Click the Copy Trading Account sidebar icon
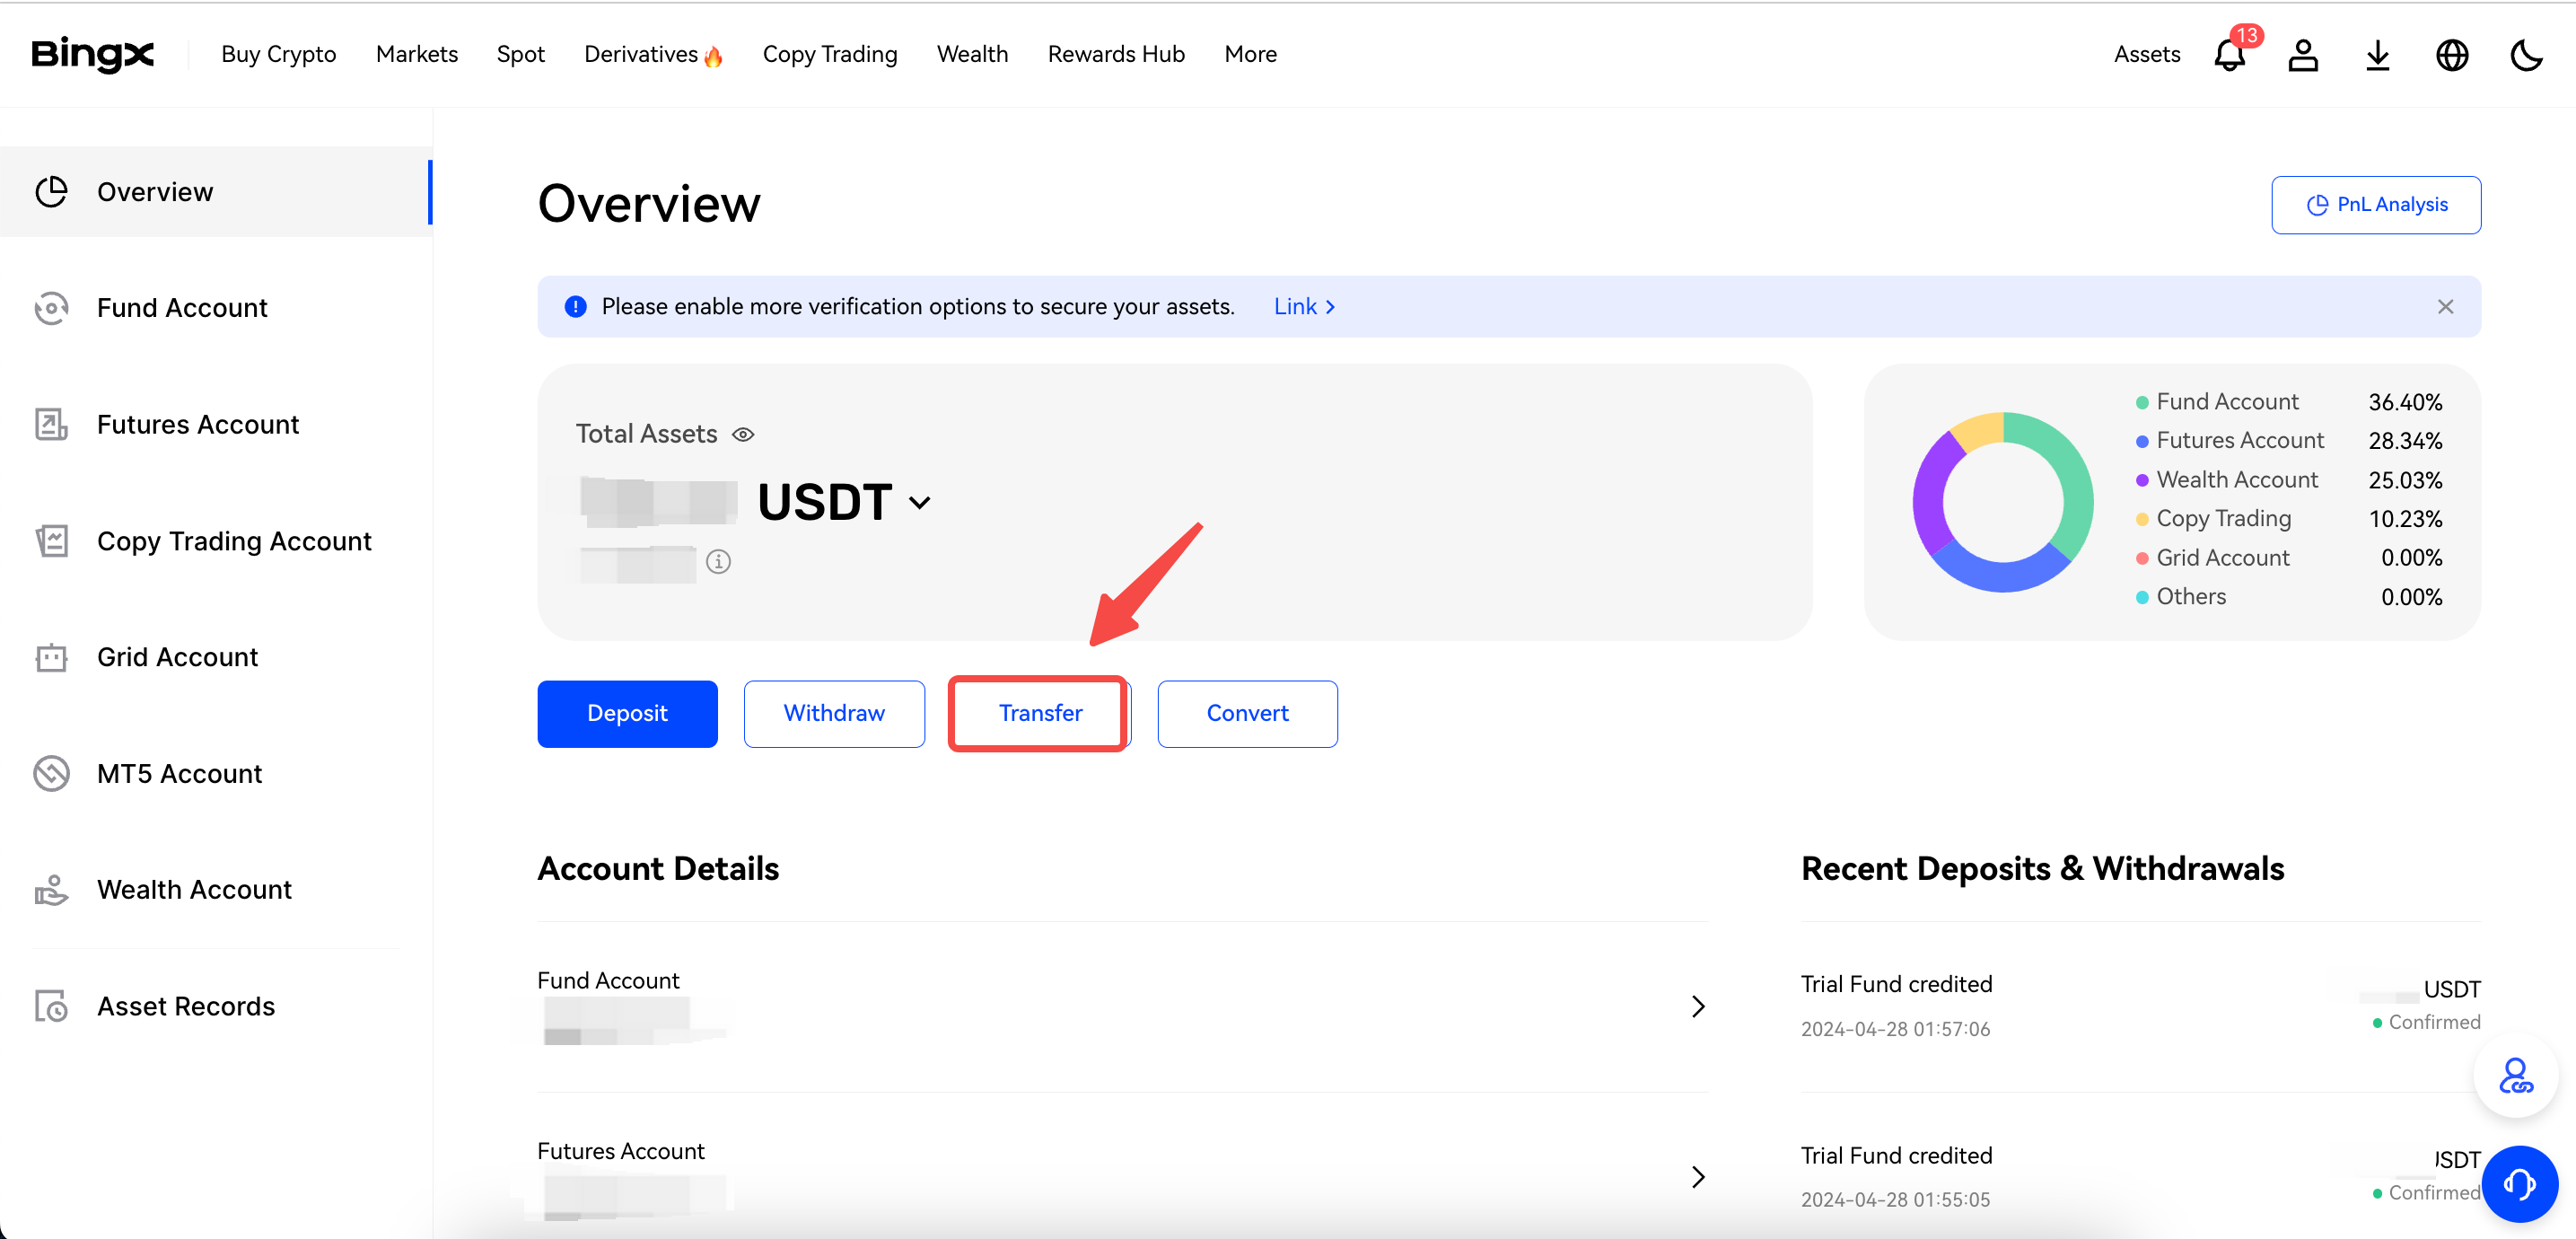 point(51,541)
